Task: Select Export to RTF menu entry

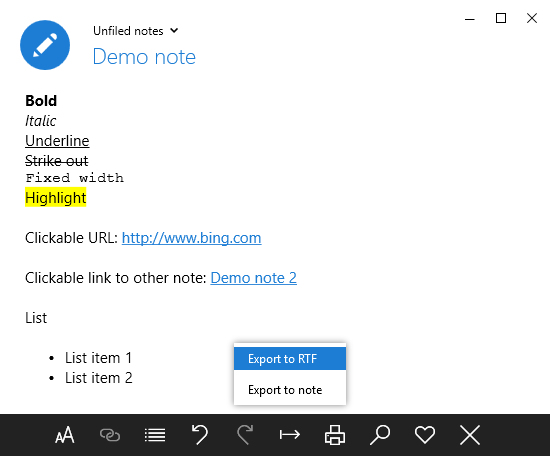Action: point(290,358)
